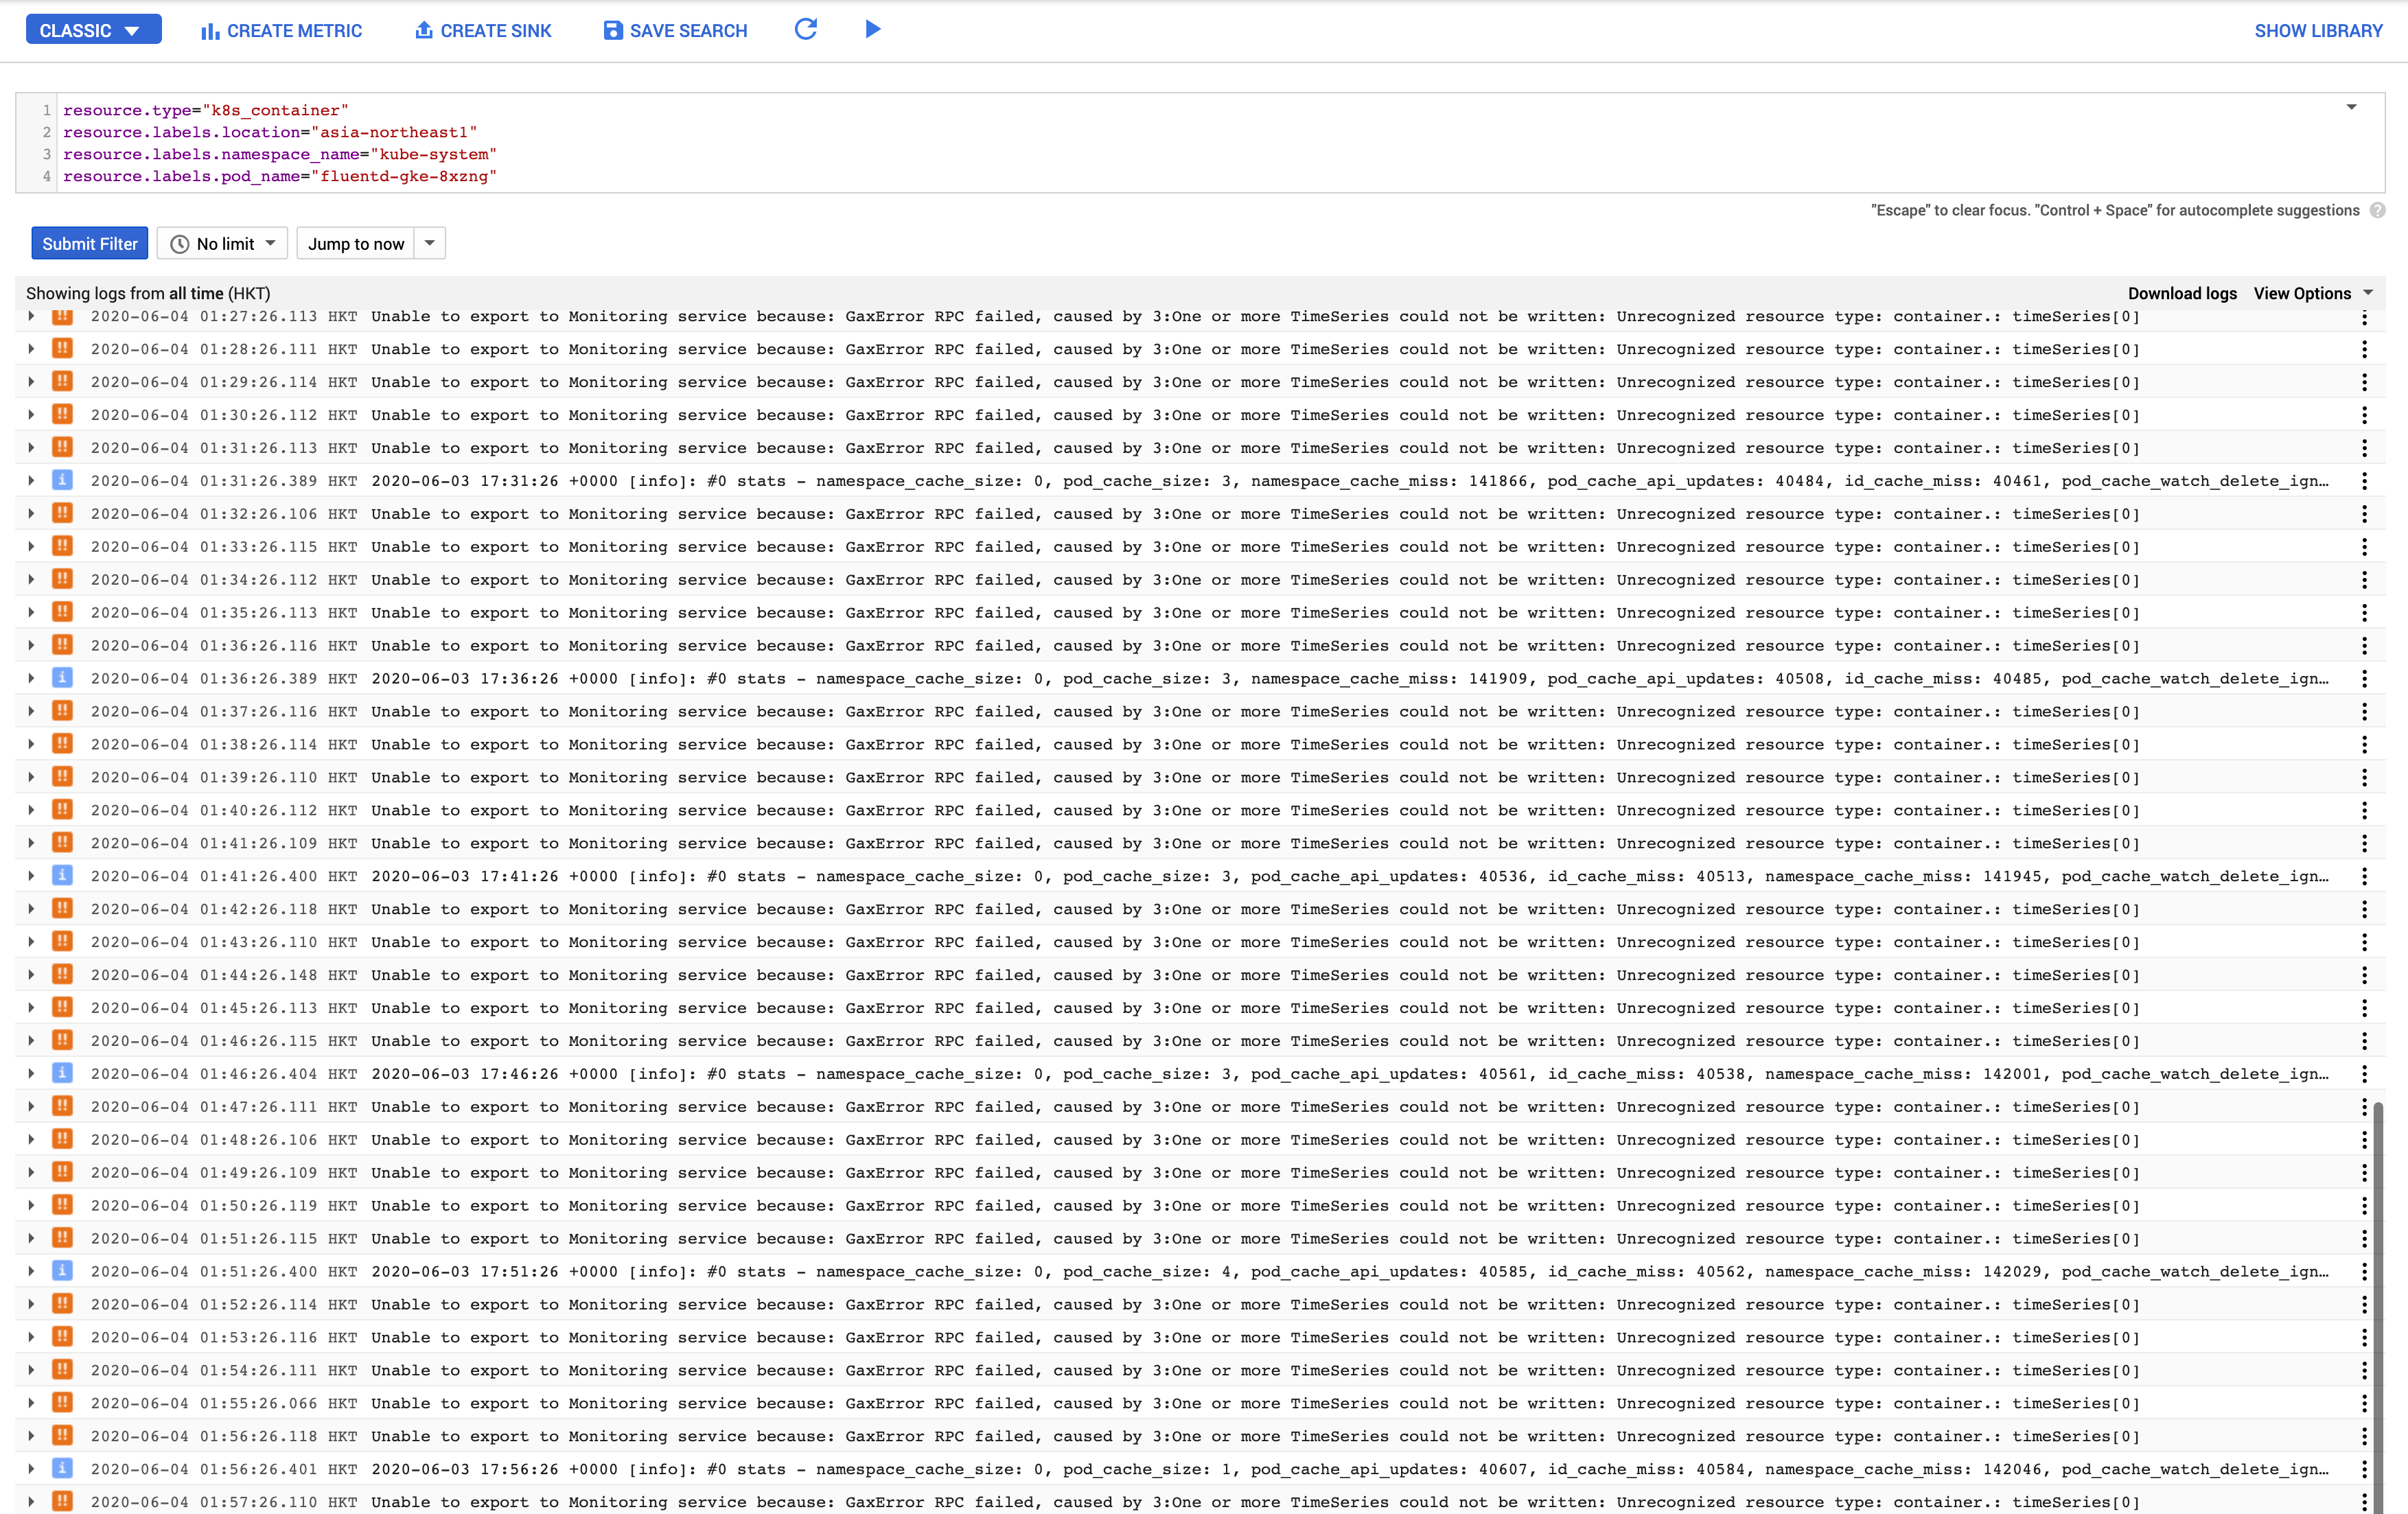
Task: Click the Create Metric toolbar button
Action: pyautogui.click(x=281, y=30)
